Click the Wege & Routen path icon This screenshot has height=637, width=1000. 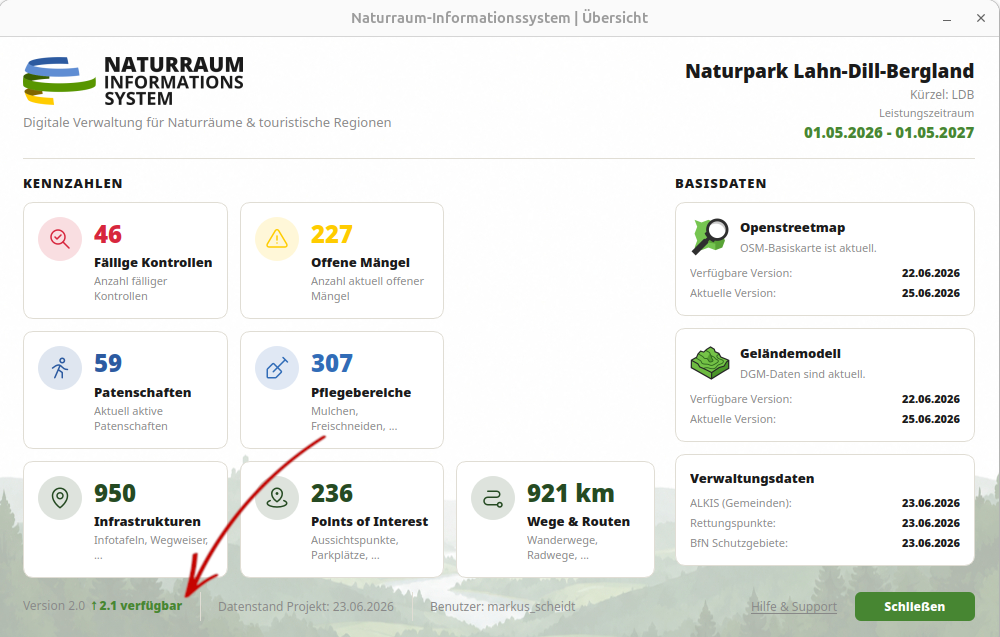pyautogui.click(x=493, y=497)
